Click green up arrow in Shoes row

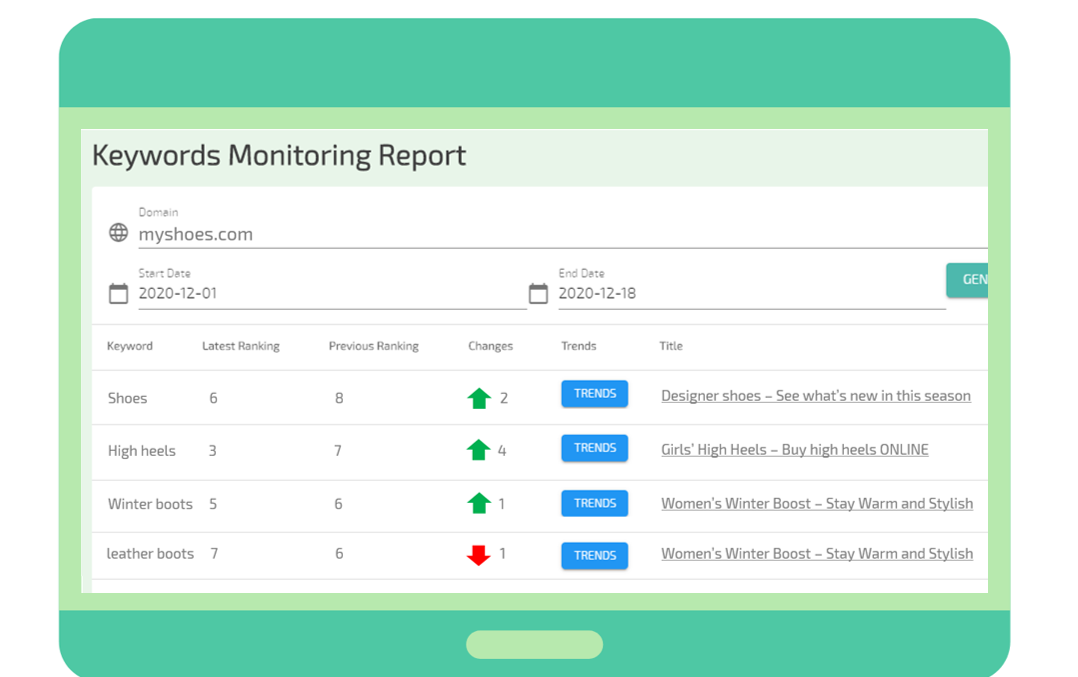[479, 399]
